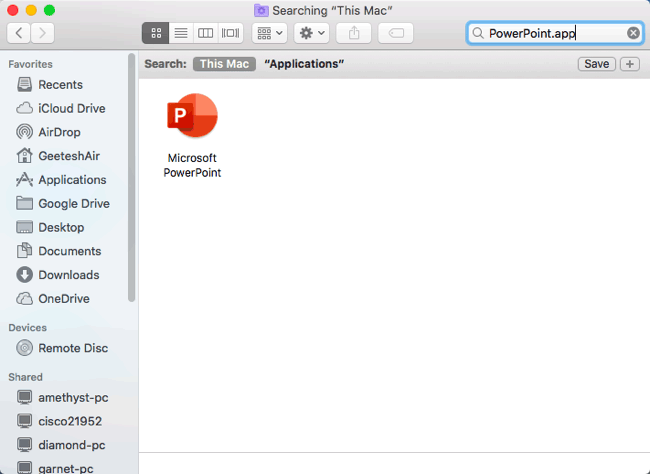Click the Devices section header
The width and height of the screenshot is (650, 474).
[27, 328]
